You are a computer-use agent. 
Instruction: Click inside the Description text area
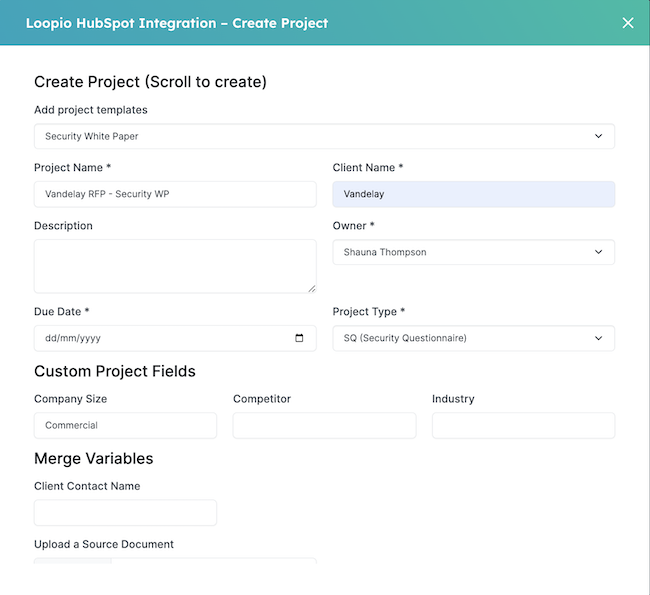pos(175,266)
